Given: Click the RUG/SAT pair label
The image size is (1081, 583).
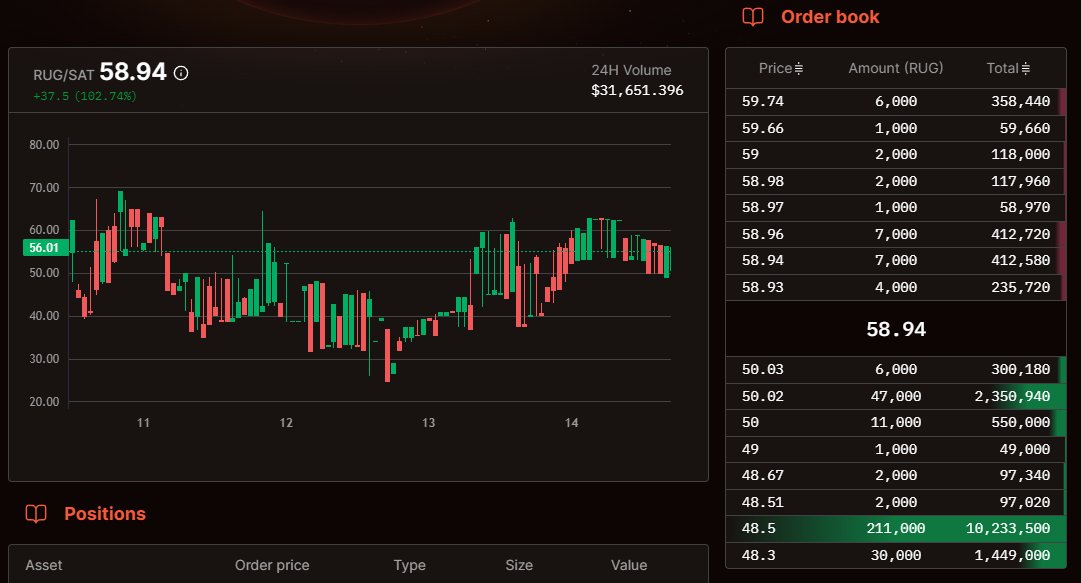Looking at the screenshot, I should [63, 71].
